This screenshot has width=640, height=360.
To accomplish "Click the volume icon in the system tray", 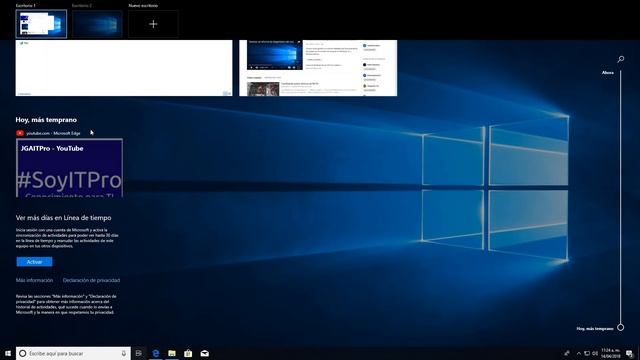I will pos(595,353).
